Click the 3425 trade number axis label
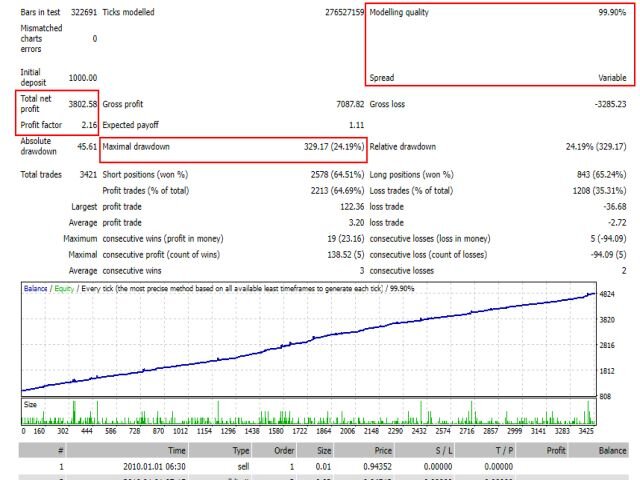This screenshot has height=480, width=640. (586, 431)
